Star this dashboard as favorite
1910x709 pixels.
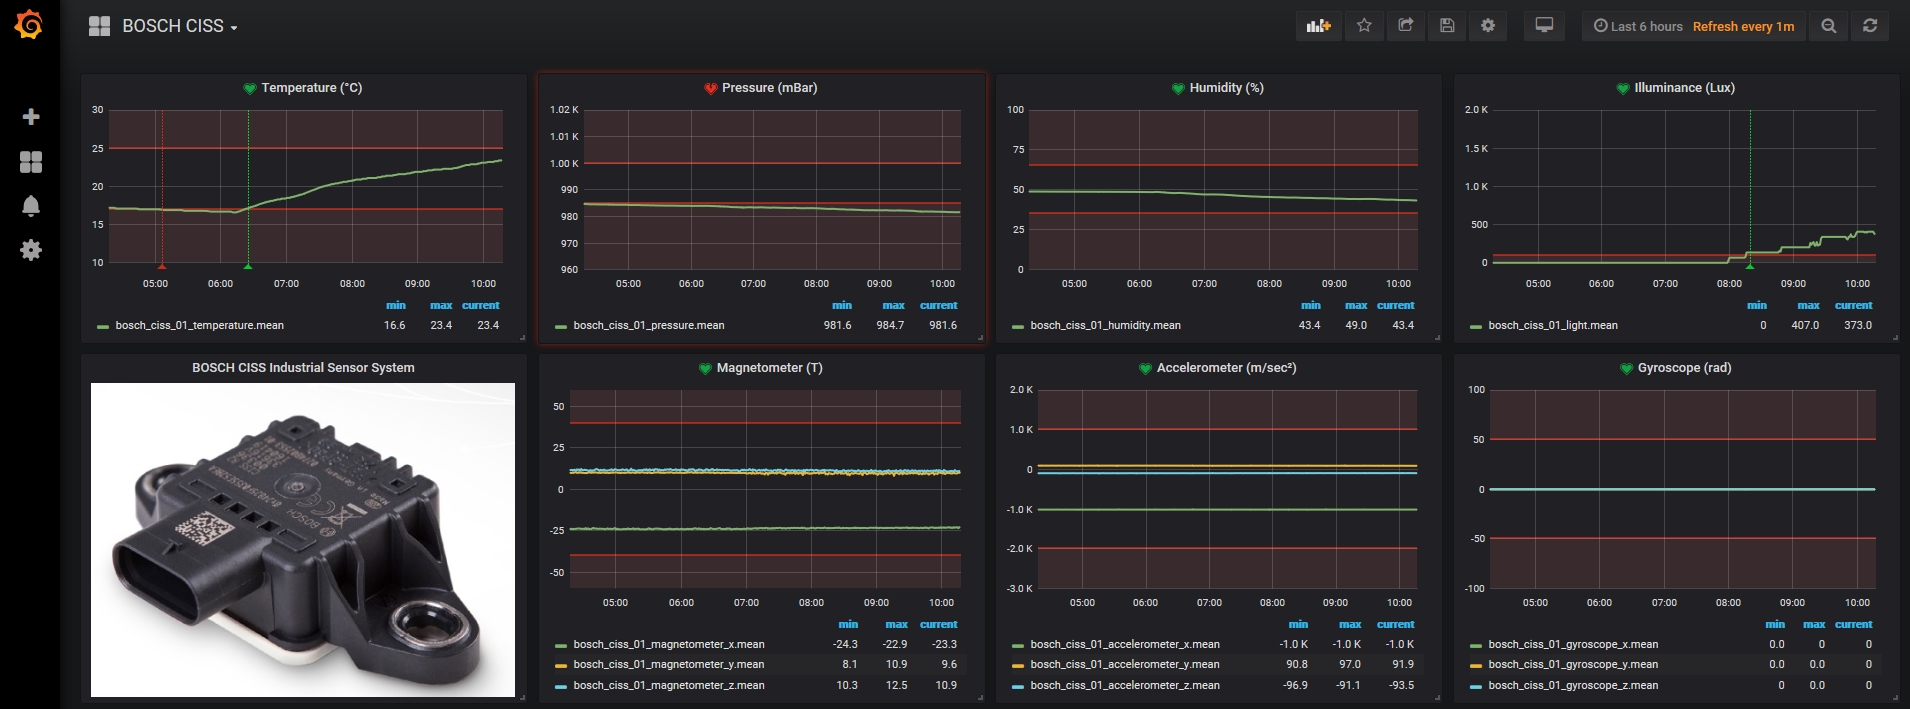(x=1364, y=26)
